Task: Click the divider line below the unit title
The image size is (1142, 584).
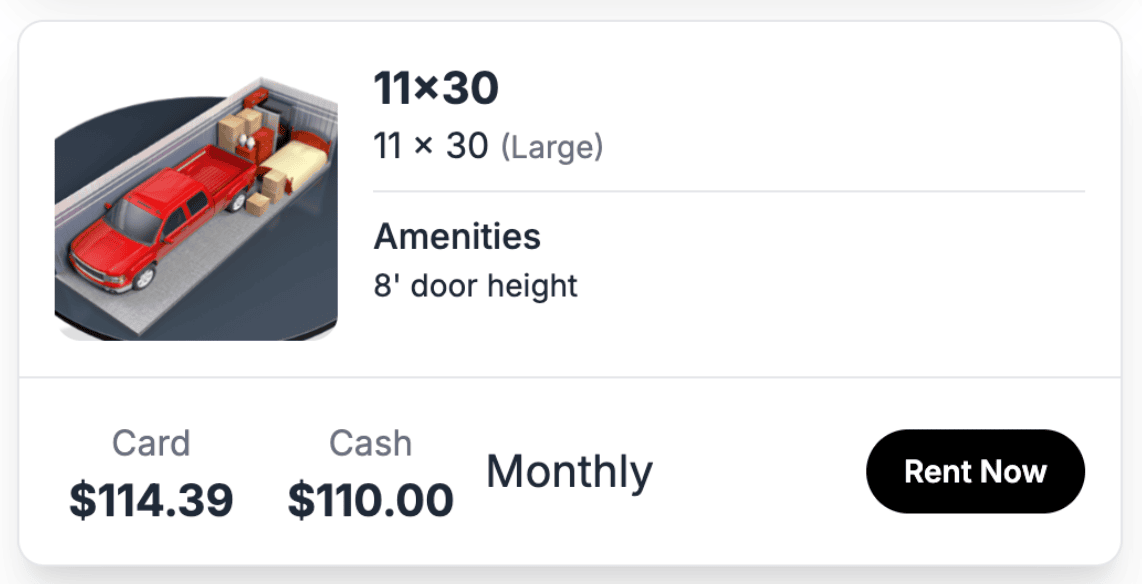Action: coord(729,191)
